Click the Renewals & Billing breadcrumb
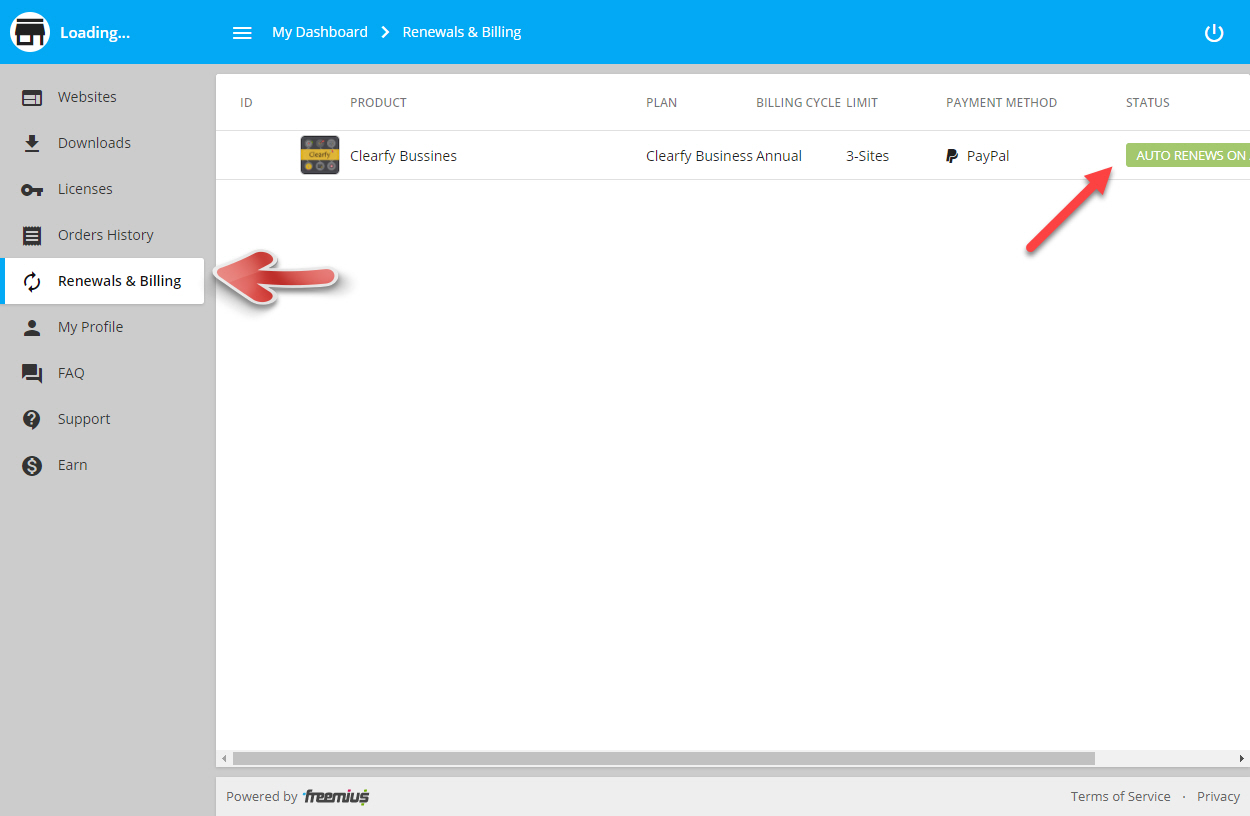 point(462,32)
